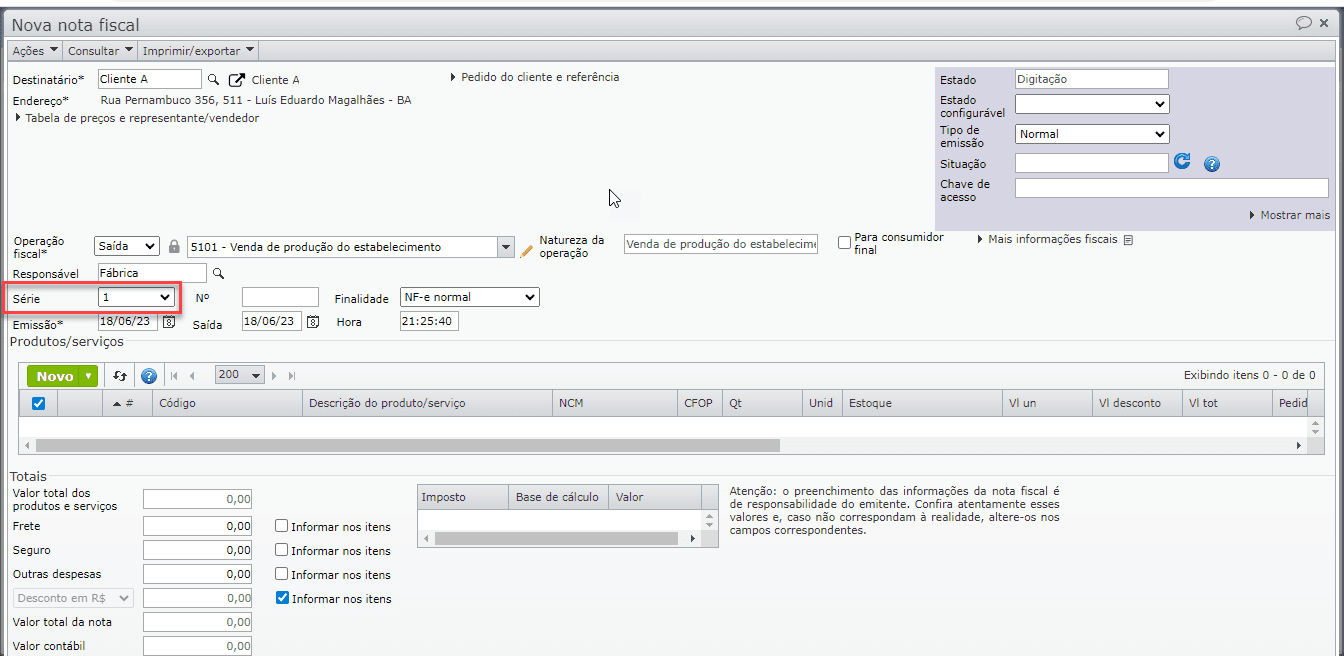
Task: Click the blue refresh icon beside Situação
Action: 1182,161
